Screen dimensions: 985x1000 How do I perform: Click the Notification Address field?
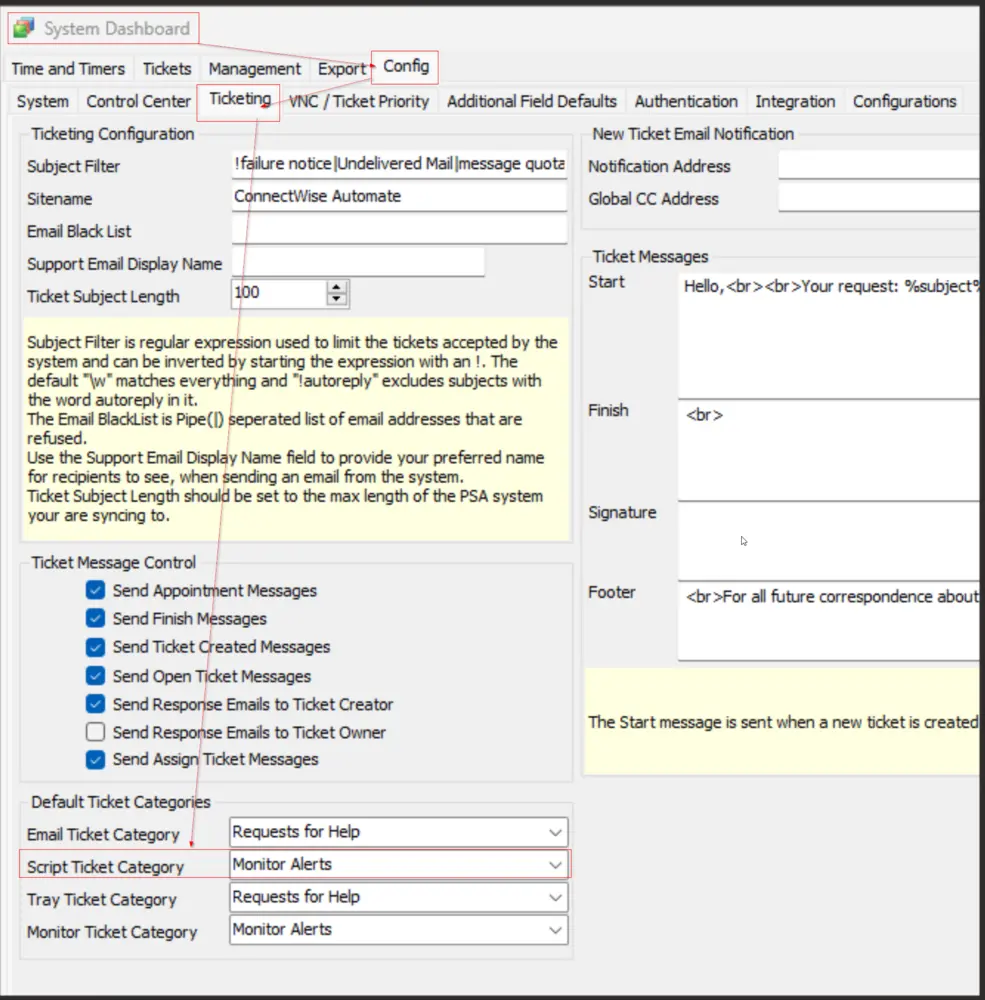878,165
